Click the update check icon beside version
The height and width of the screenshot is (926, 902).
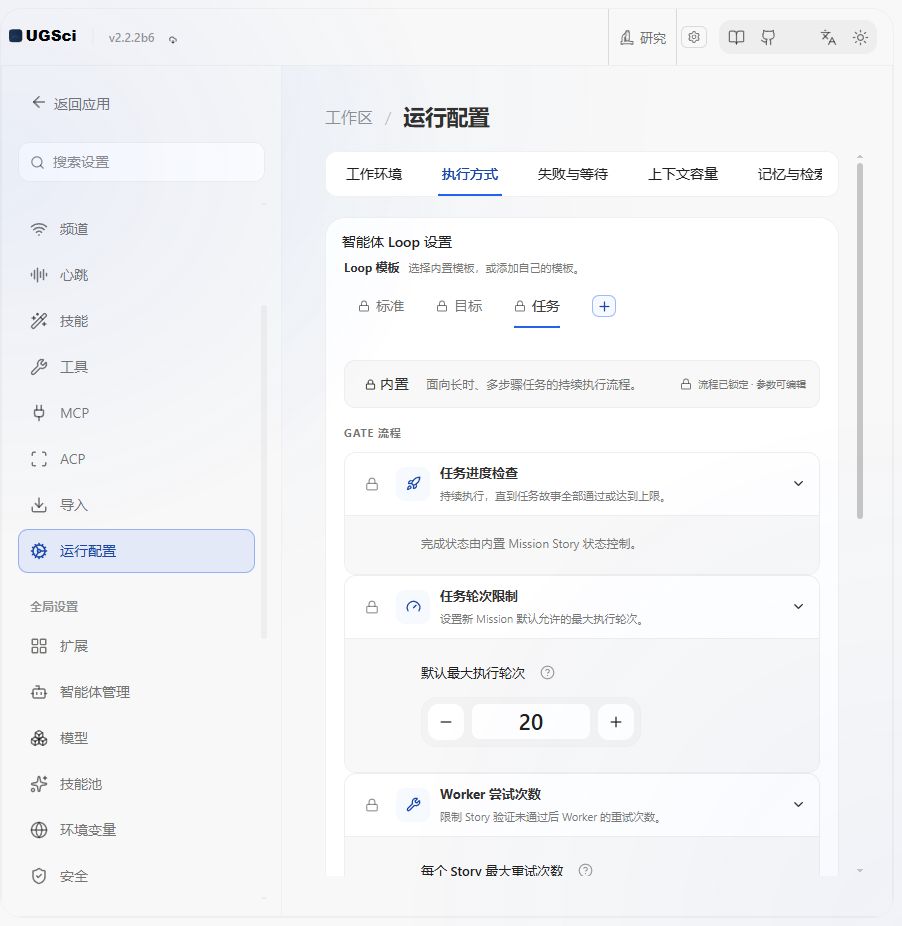173,40
